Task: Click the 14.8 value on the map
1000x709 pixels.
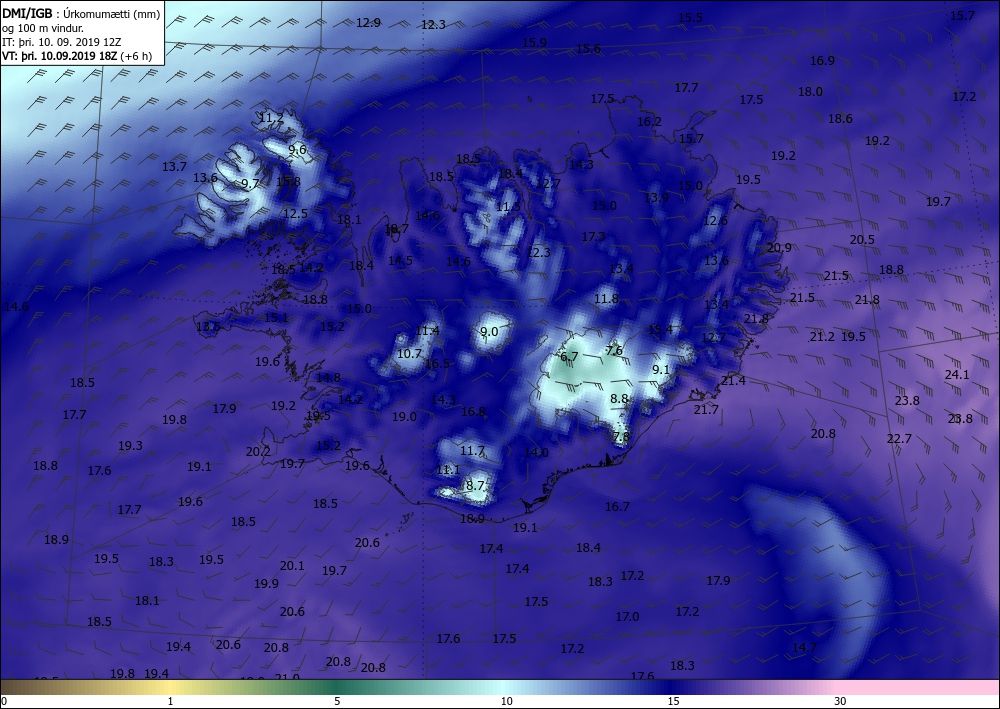Action: (x=328, y=377)
